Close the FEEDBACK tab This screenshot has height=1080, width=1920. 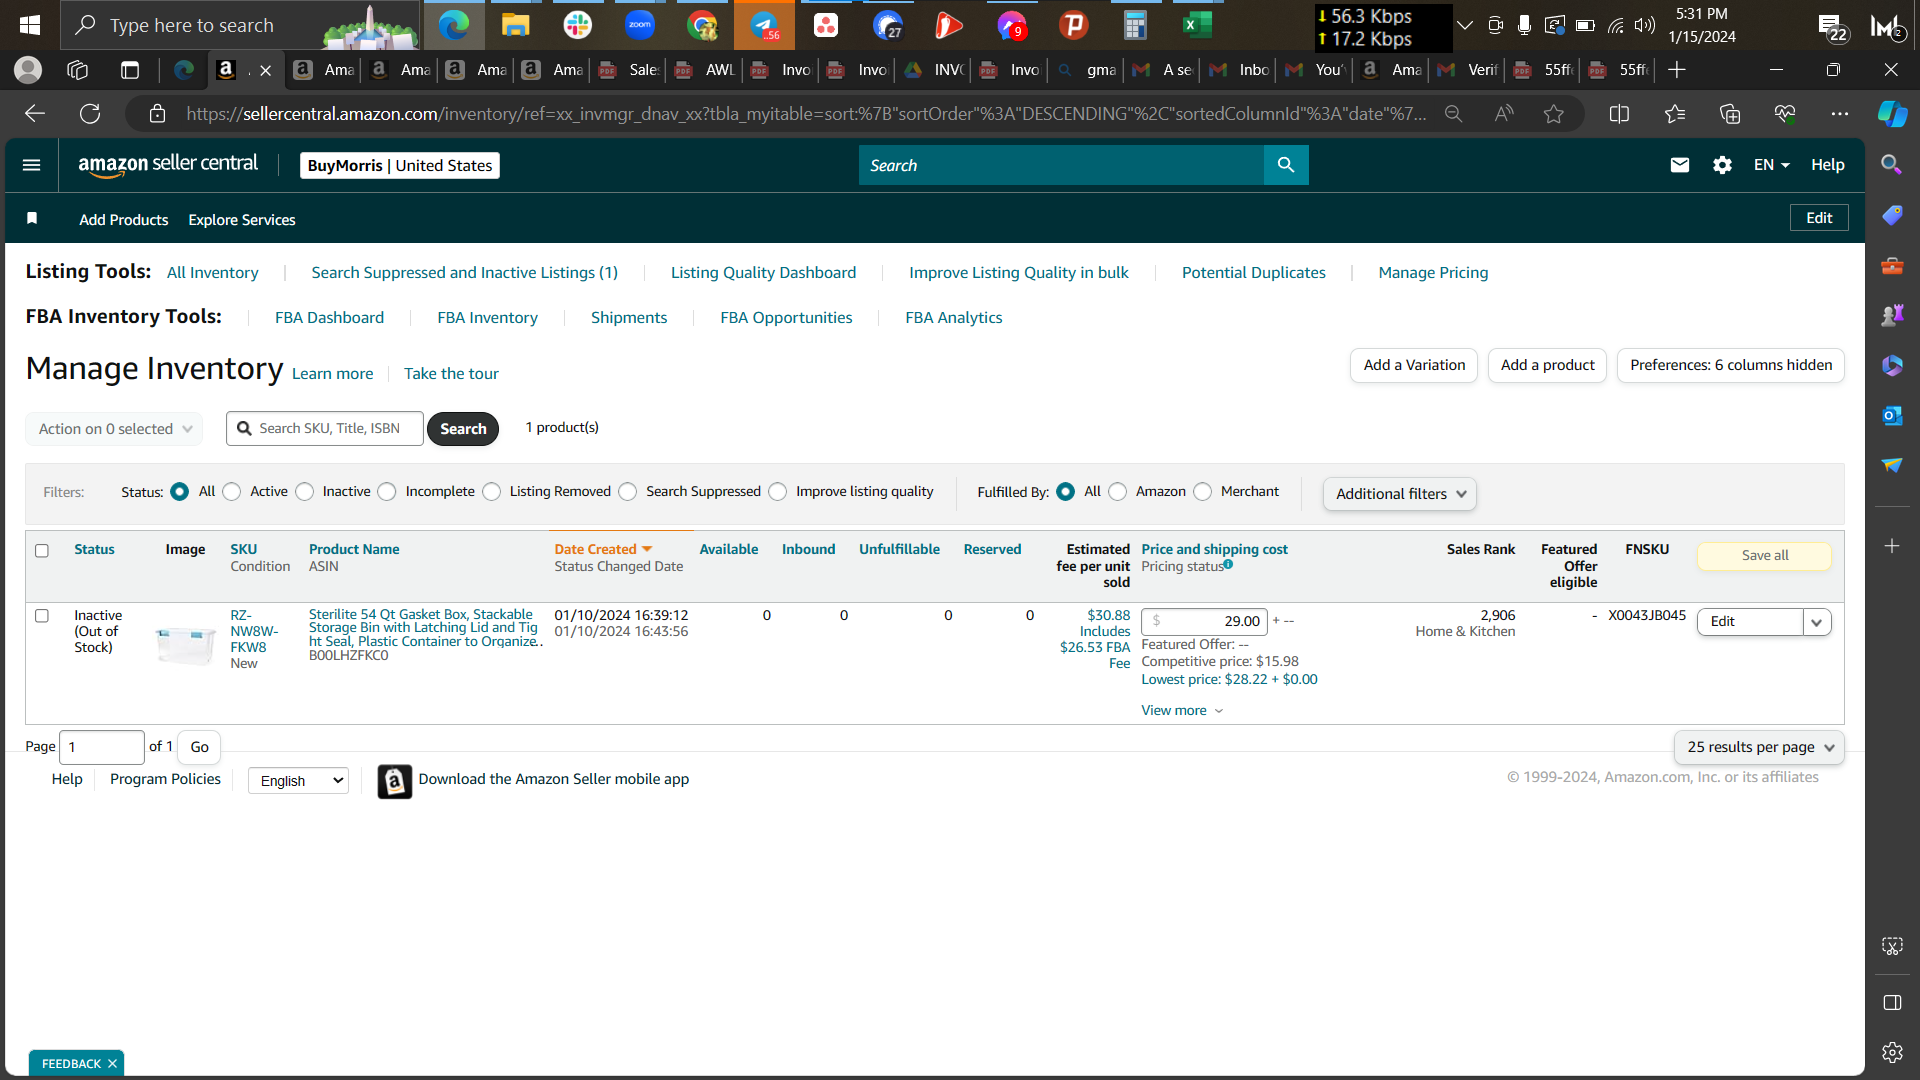pos(112,1064)
